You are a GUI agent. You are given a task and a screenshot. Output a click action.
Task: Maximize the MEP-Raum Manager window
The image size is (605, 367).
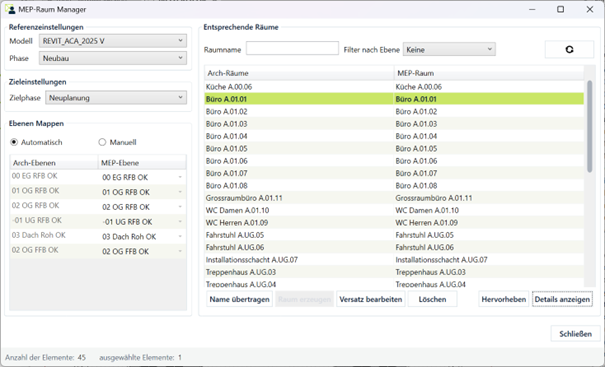coord(560,9)
